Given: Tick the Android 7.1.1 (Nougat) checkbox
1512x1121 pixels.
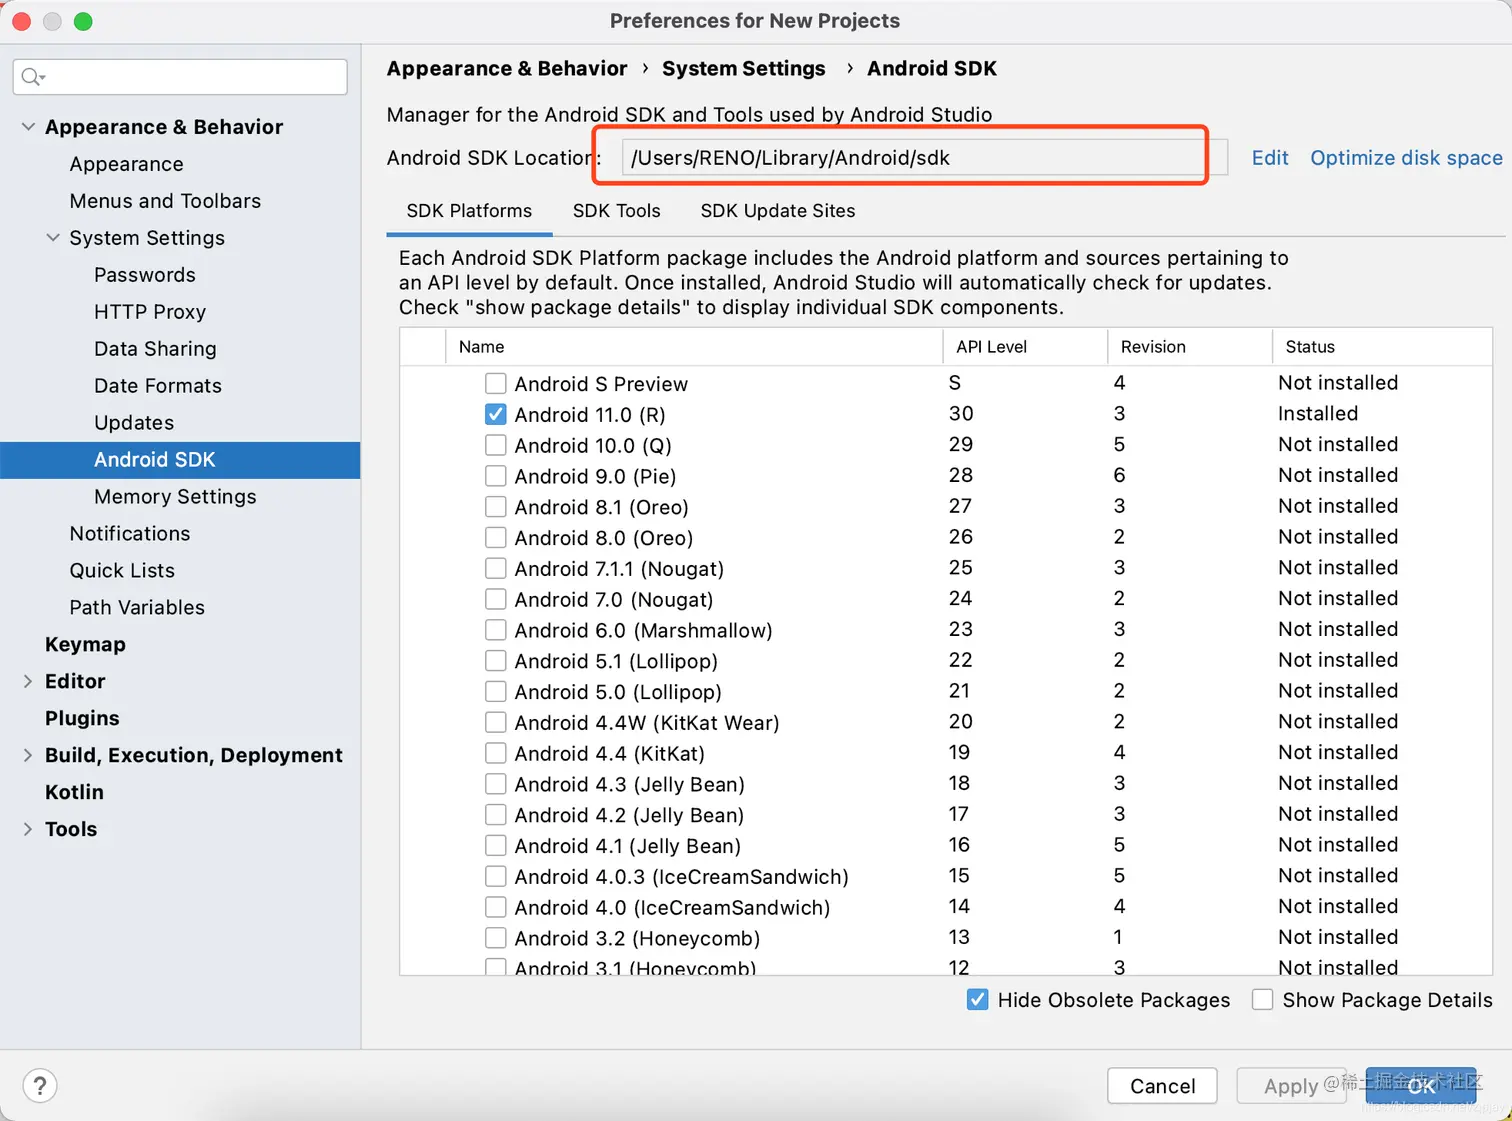Looking at the screenshot, I should pos(495,569).
